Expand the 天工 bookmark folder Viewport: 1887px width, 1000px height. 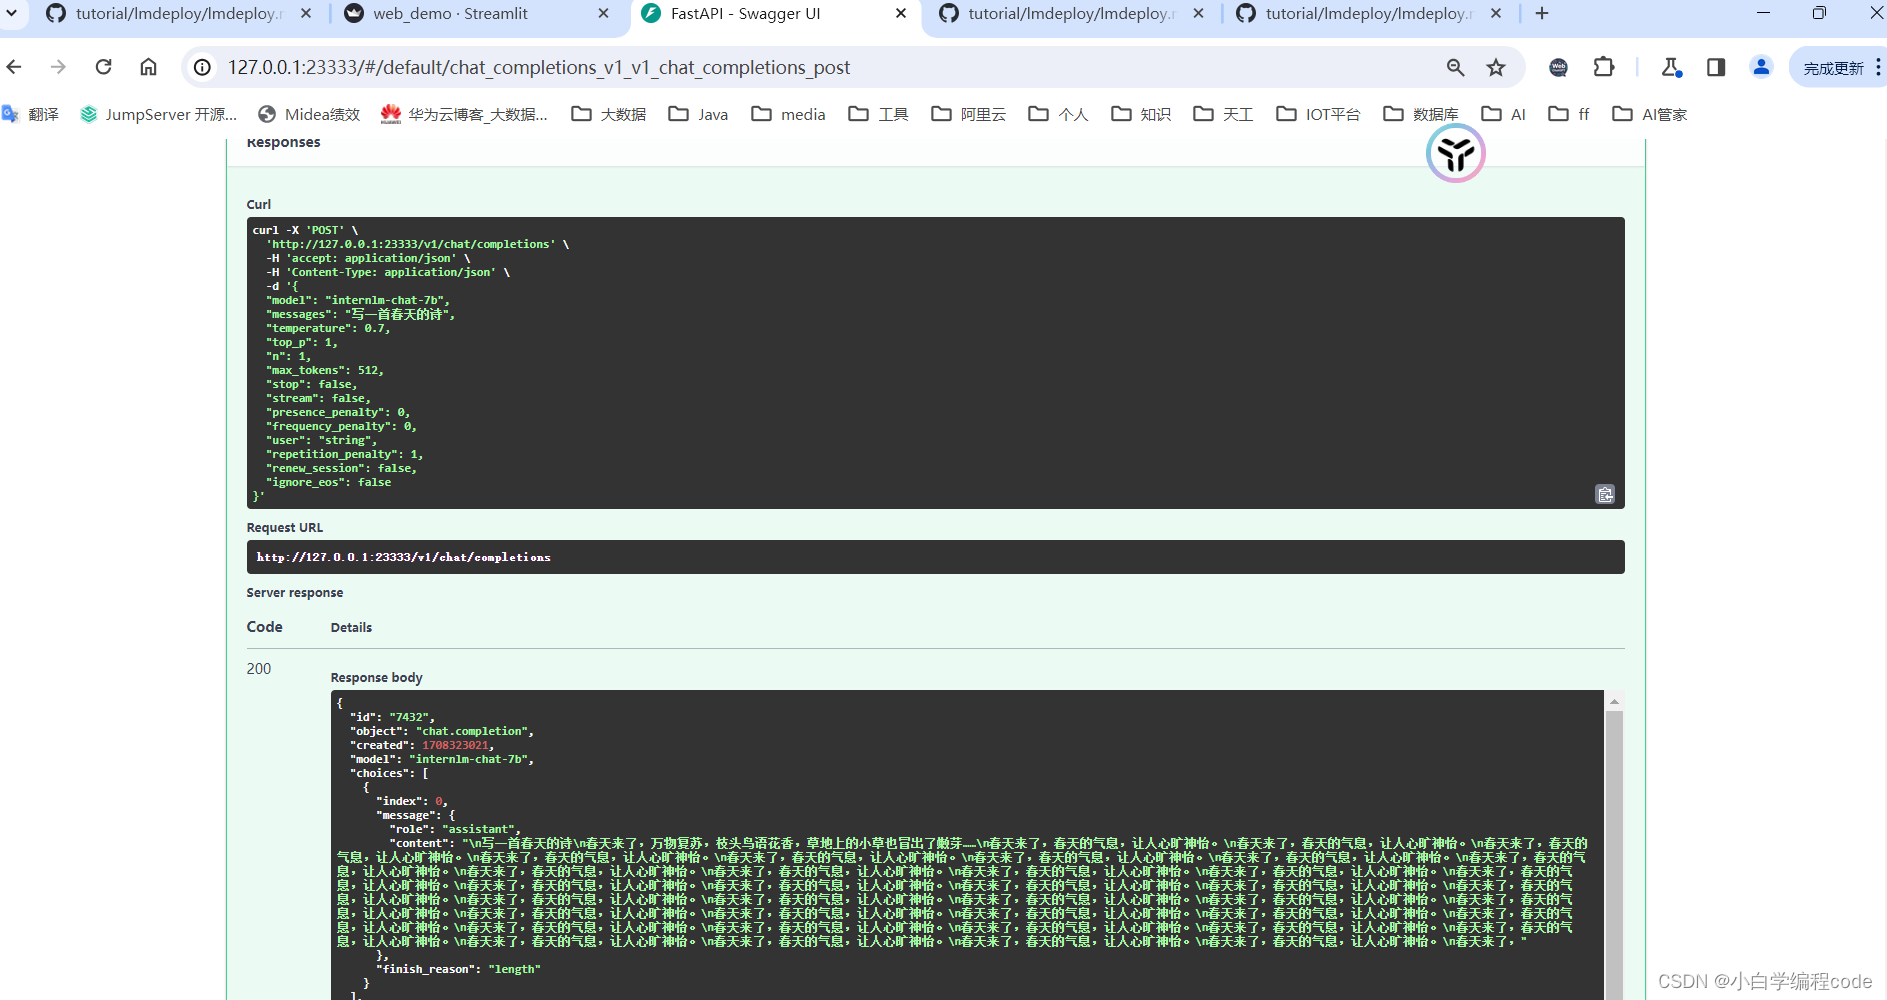click(x=1223, y=114)
